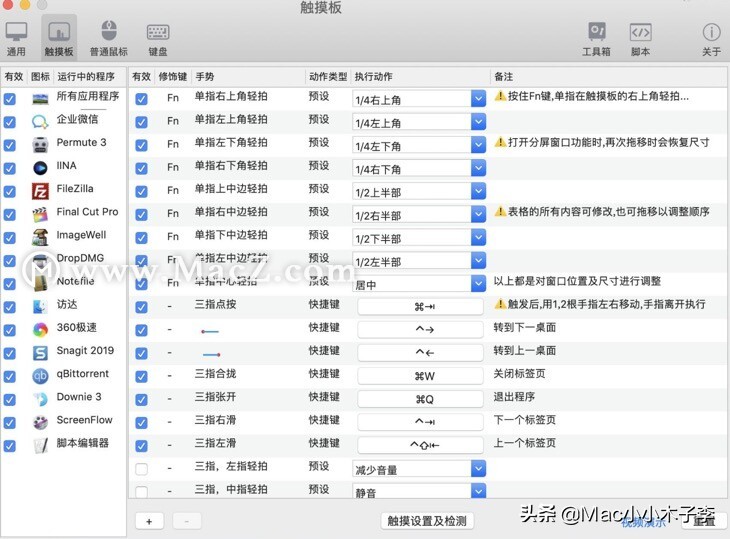The height and width of the screenshot is (539, 730).
Task: Select the 三指张开 gesture cell
Action: point(215,397)
